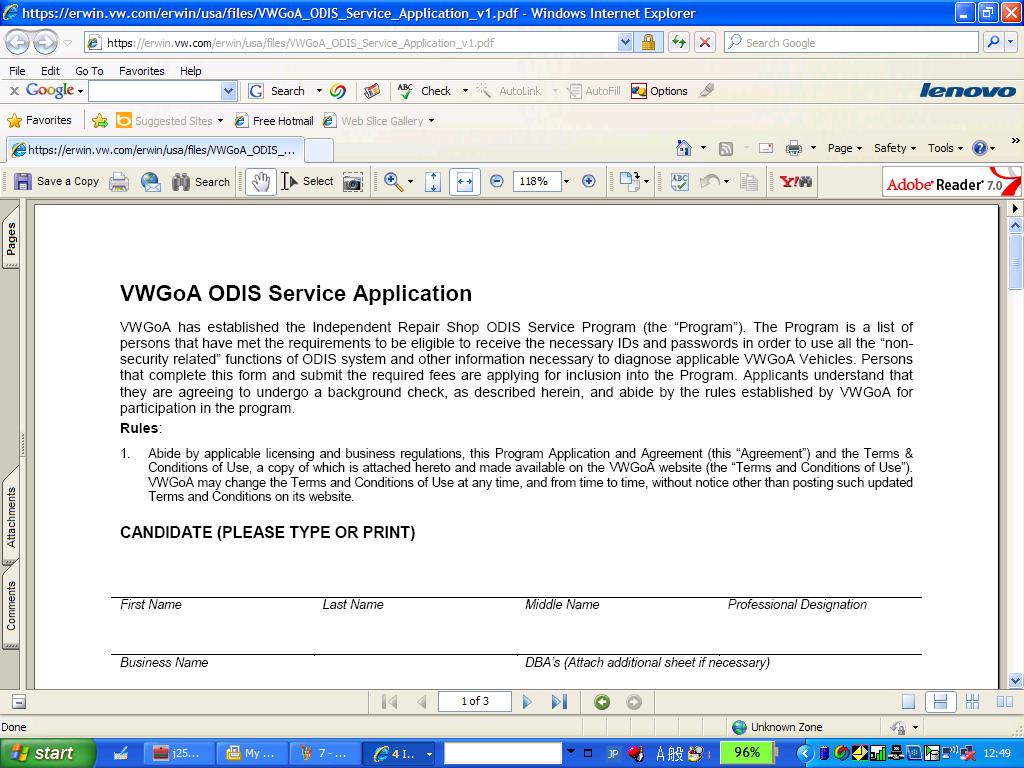1024x768 pixels.
Task: Click the IE Back arrow button
Action: [x=18, y=42]
